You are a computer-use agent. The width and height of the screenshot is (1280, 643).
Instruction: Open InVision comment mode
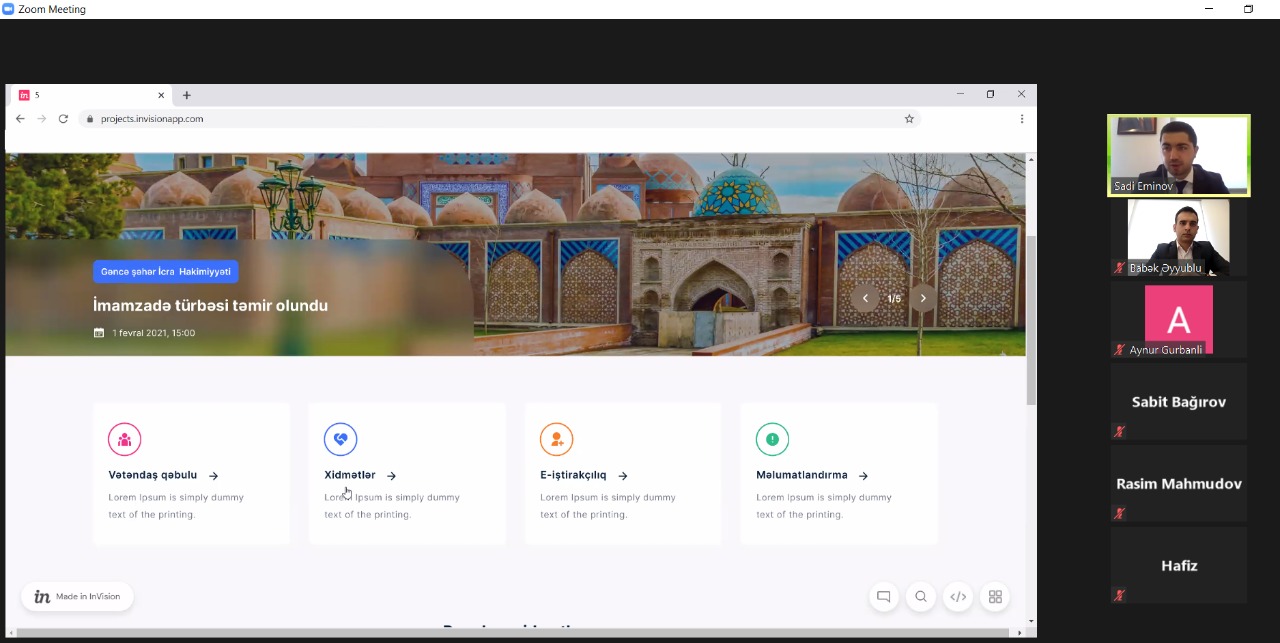(883, 597)
